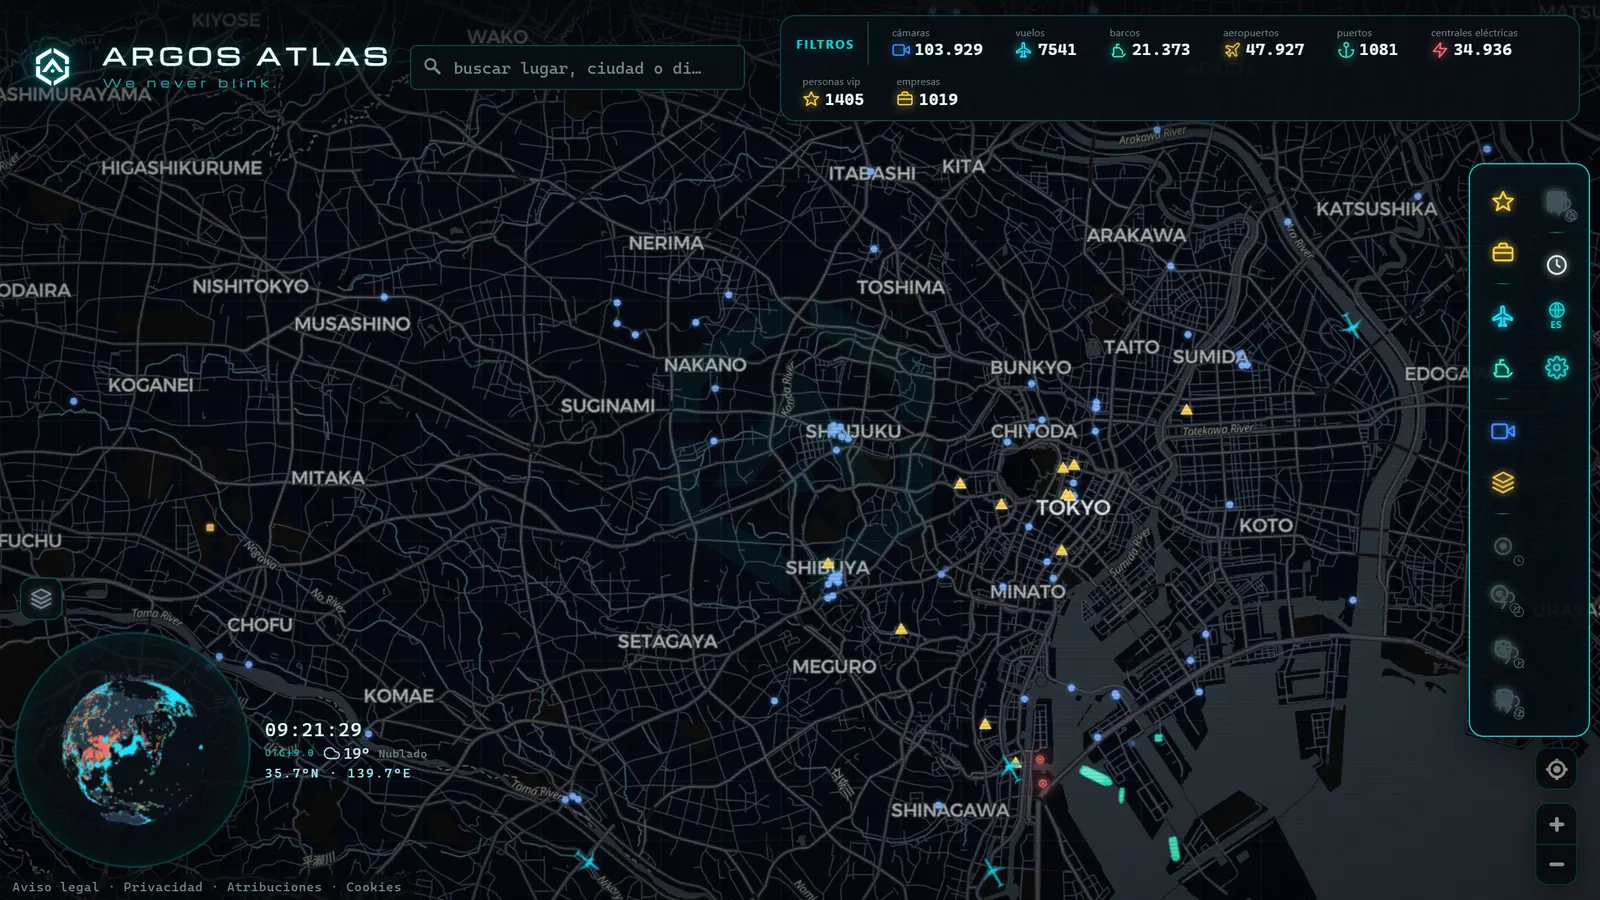Screen dimensions: 1600x900
Task: Click airplane marker near Katsushika
Action: pyautogui.click(x=1351, y=326)
